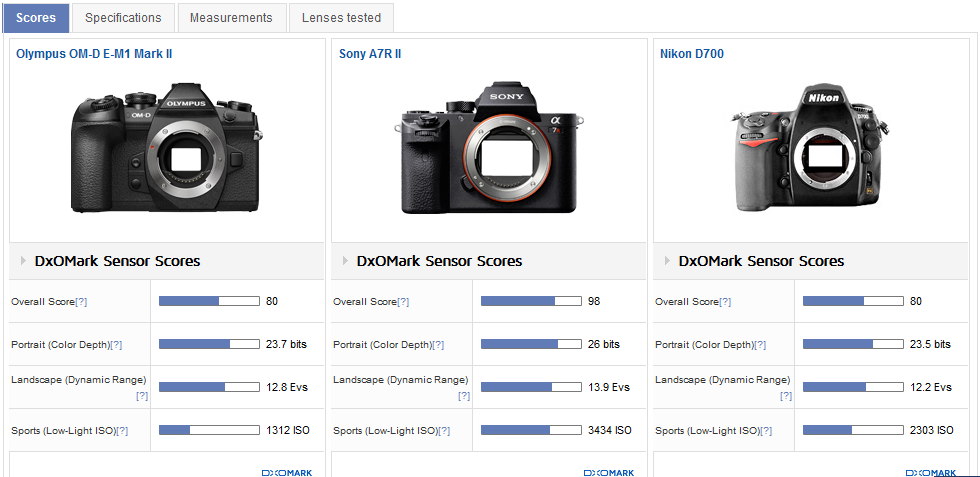Click the Sony A7R II camera image
The width and height of the screenshot is (980, 477).
pos(488,150)
